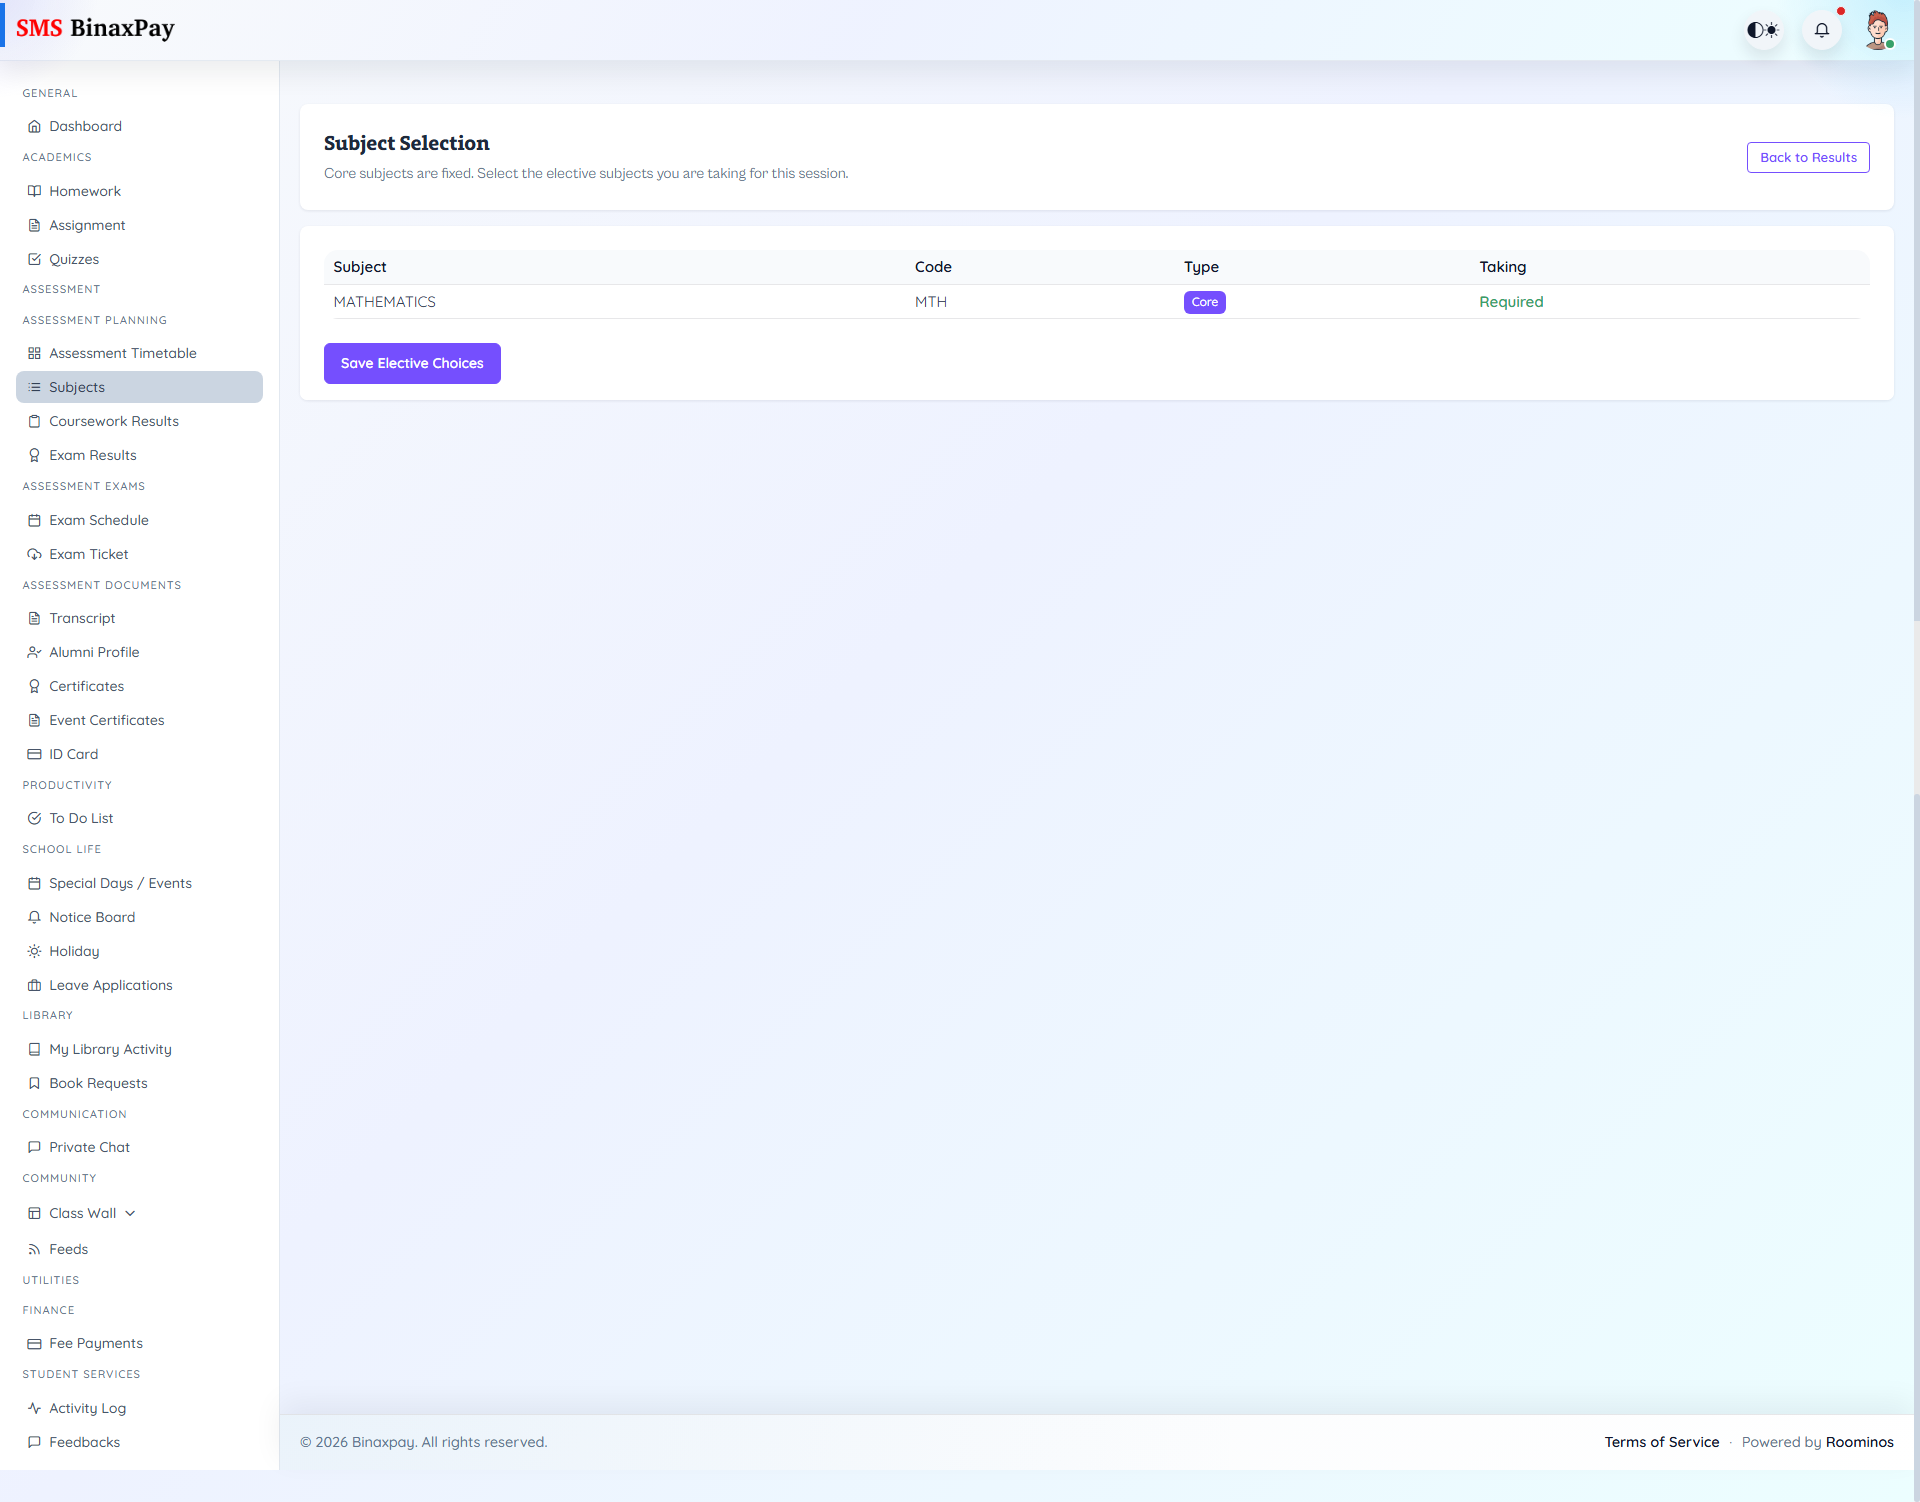This screenshot has width=1920, height=1502.
Task: Select Subjects in the sidebar menu
Action: [x=77, y=386]
